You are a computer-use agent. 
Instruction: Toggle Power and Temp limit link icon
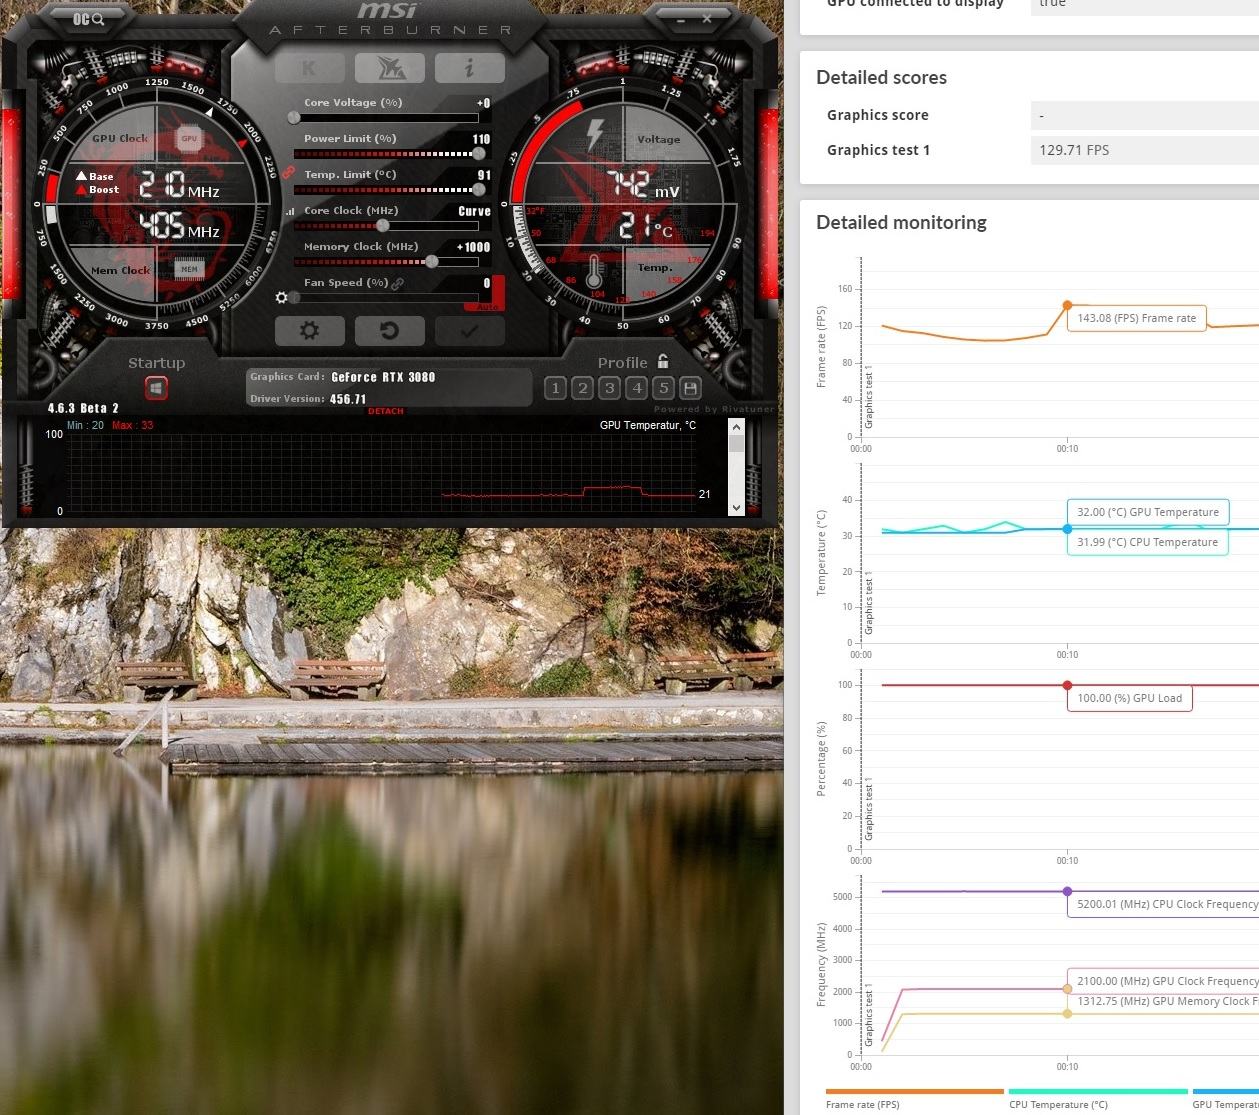coord(288,172)
